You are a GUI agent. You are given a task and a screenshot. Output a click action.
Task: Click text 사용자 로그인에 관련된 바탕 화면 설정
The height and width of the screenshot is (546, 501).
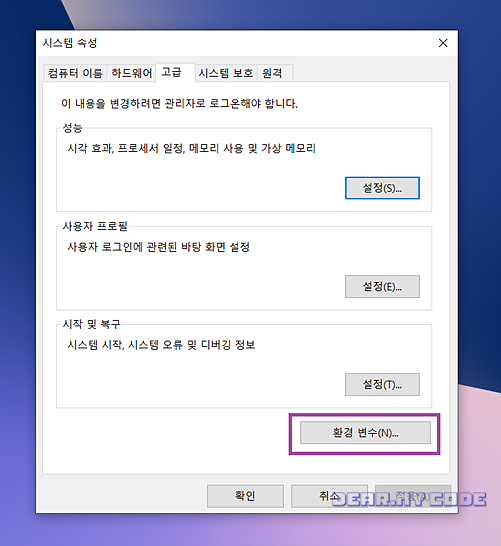coord(158,247)
